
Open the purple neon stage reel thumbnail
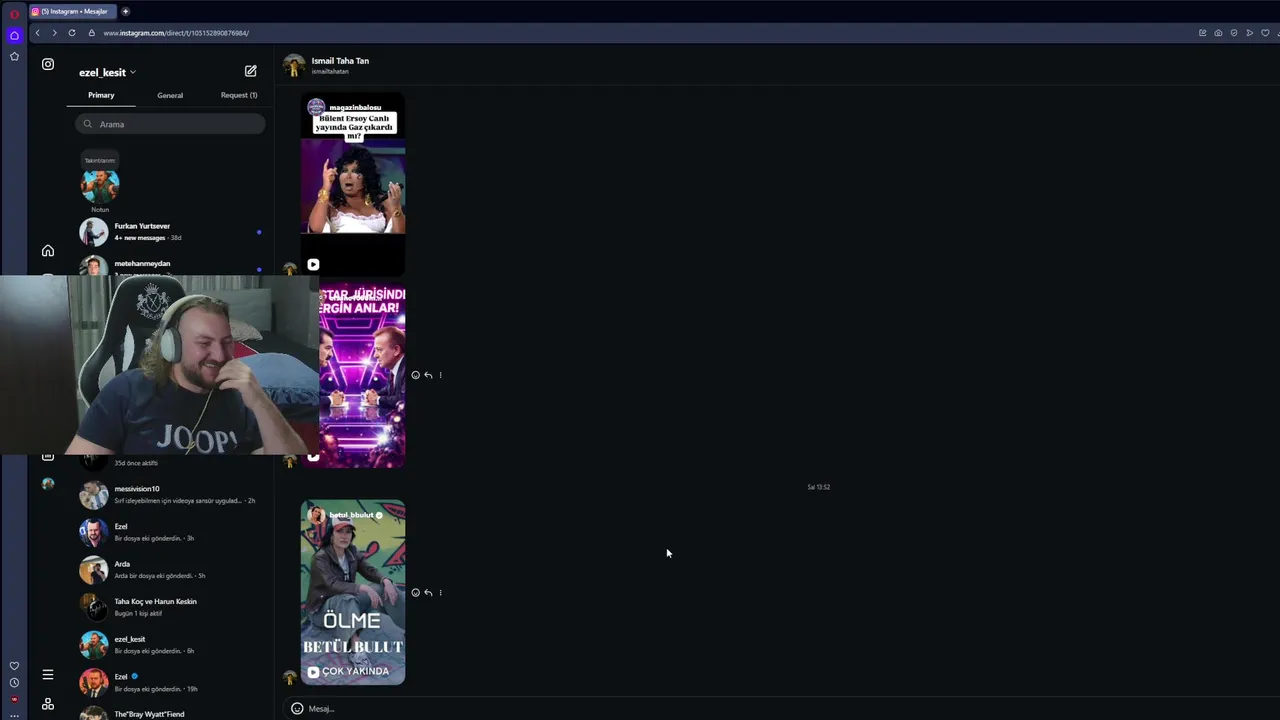[361, 377]
